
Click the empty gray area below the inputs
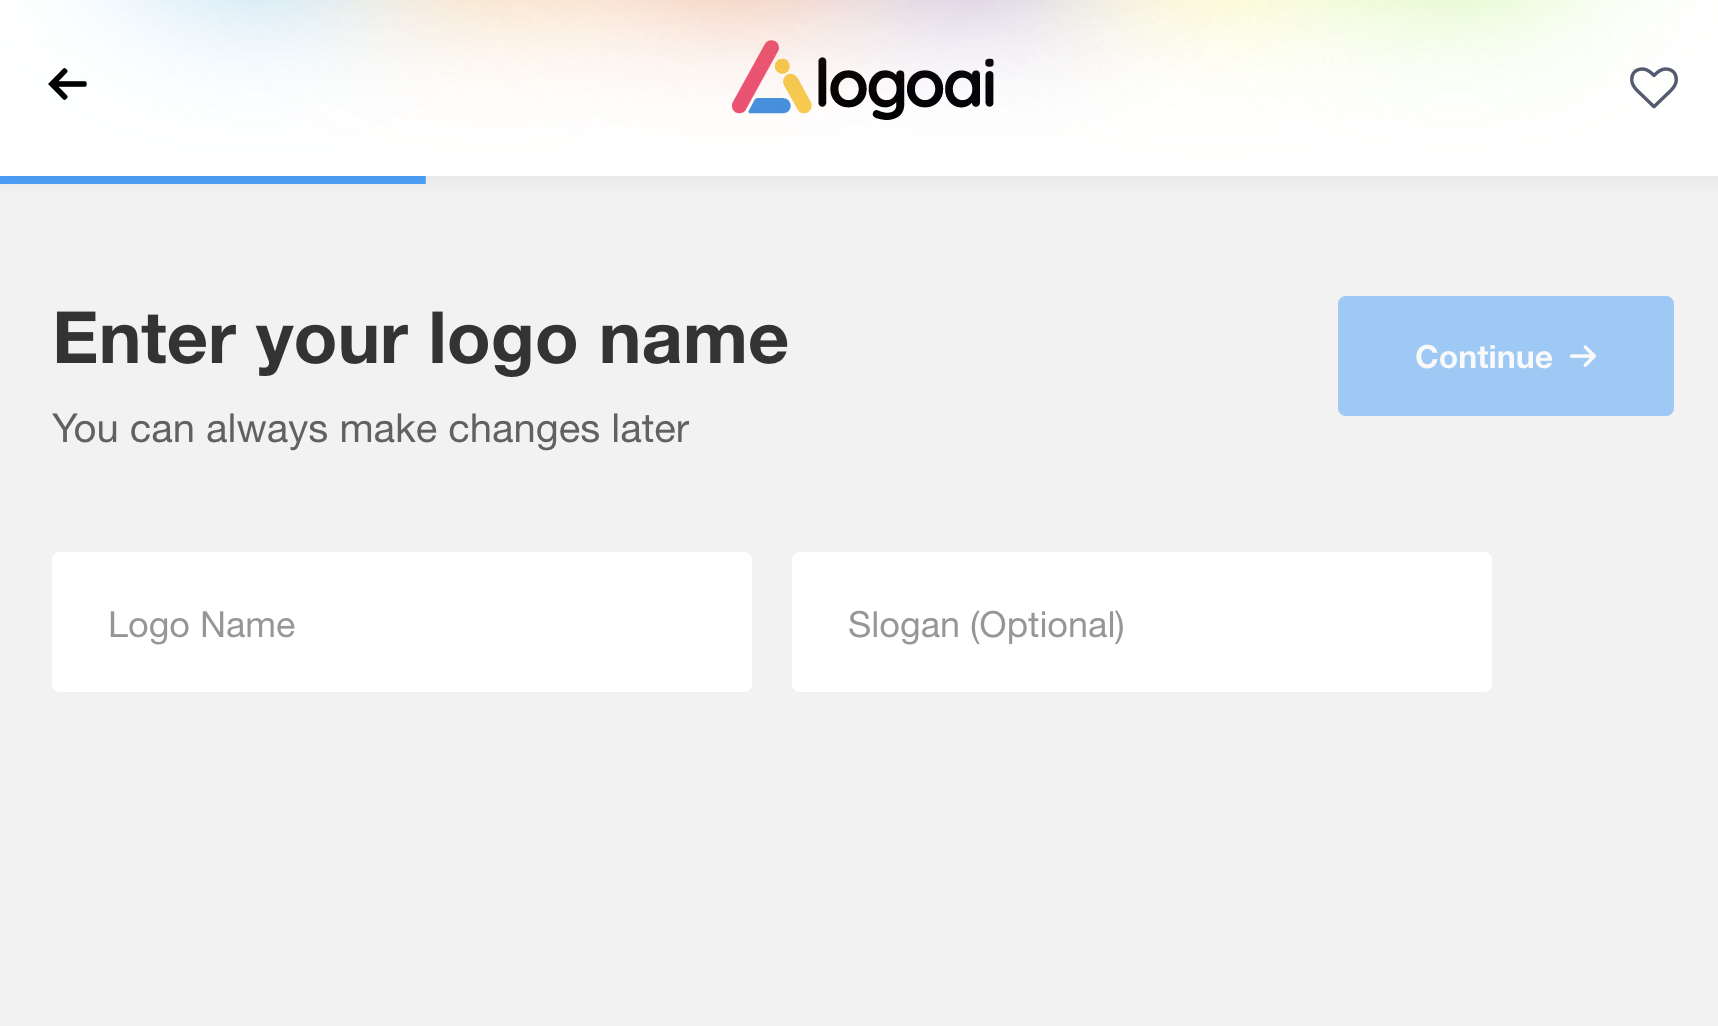pyautogui.click(x=858, y=860)
